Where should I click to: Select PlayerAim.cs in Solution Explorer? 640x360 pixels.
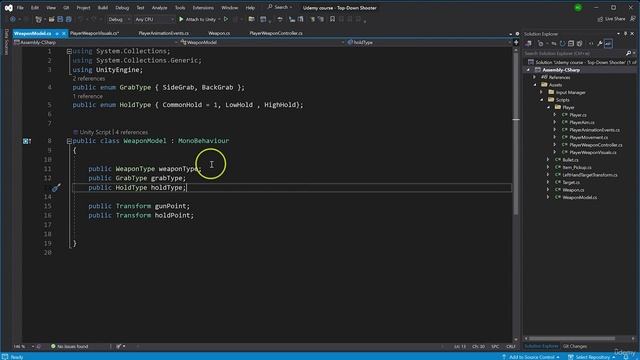(x=582, y=122)
